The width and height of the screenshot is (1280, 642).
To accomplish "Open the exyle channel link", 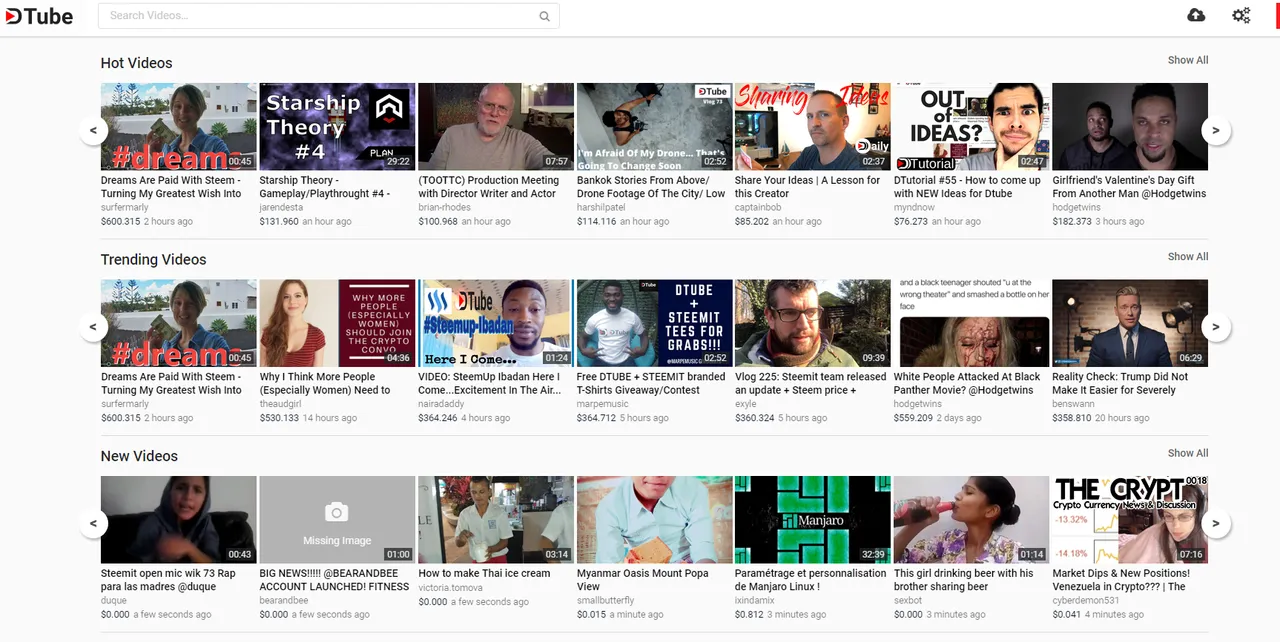I will point(746,404).
